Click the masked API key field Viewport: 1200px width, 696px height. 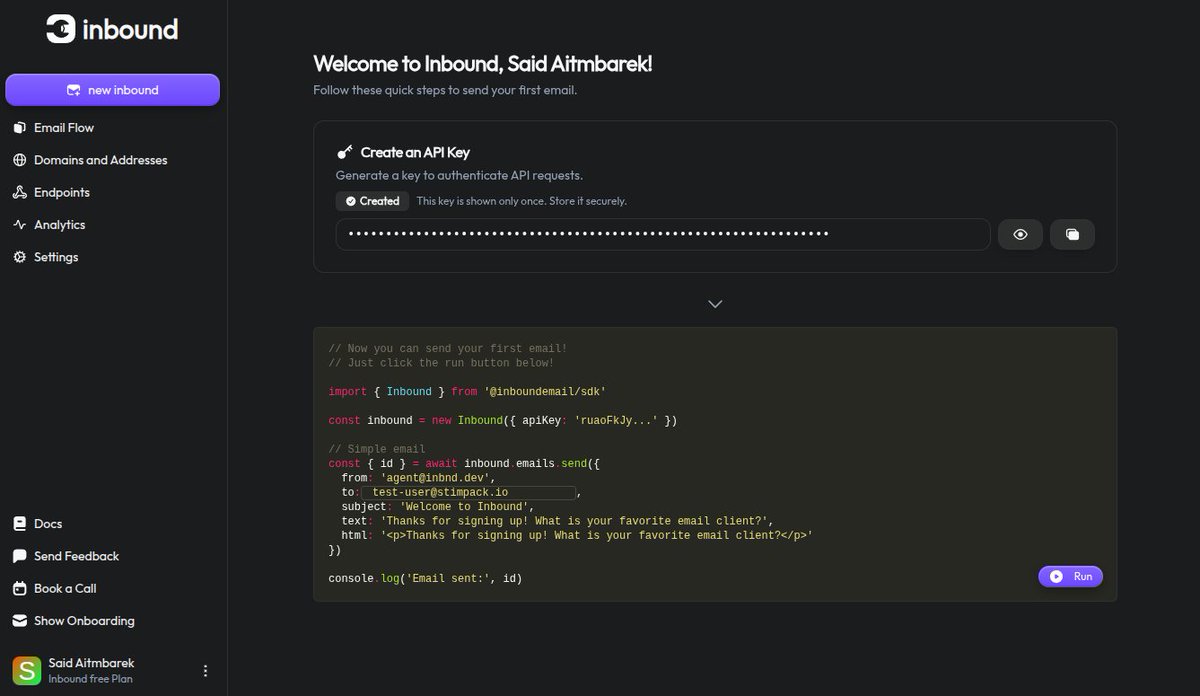coord(663,234)
